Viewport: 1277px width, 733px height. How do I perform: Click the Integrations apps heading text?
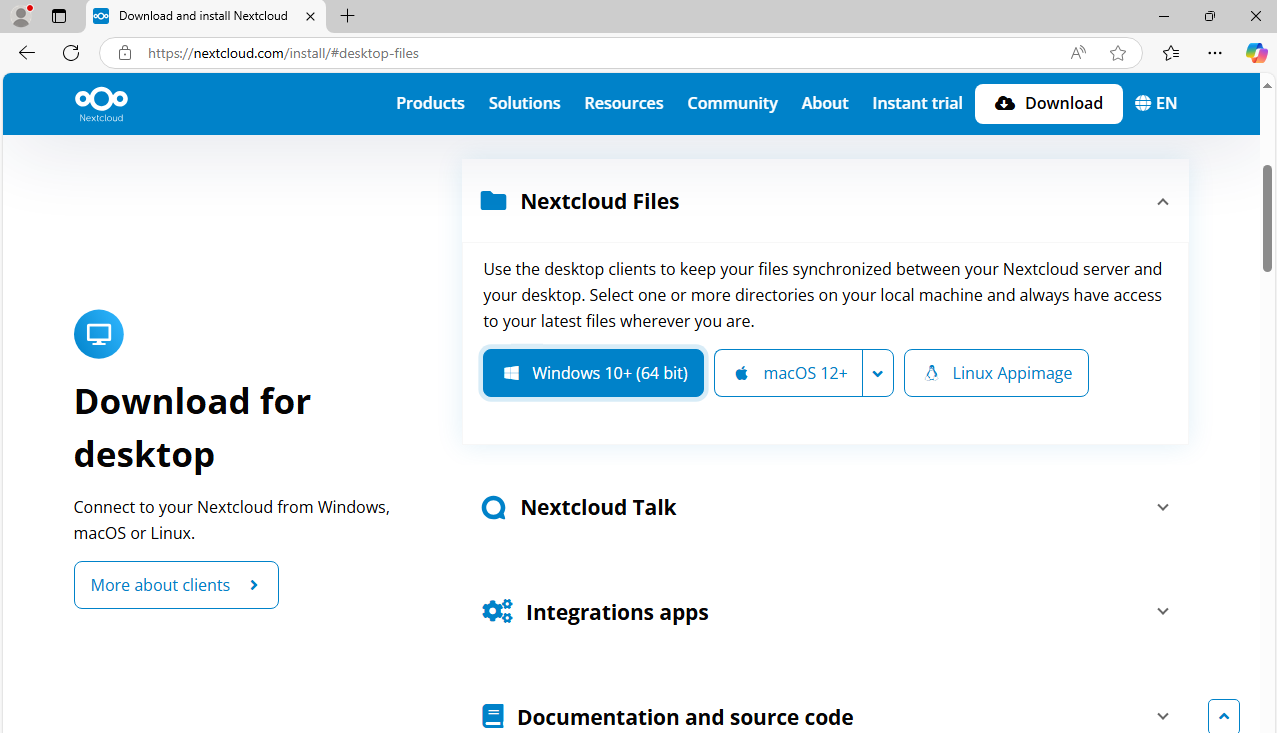point(617,612)
